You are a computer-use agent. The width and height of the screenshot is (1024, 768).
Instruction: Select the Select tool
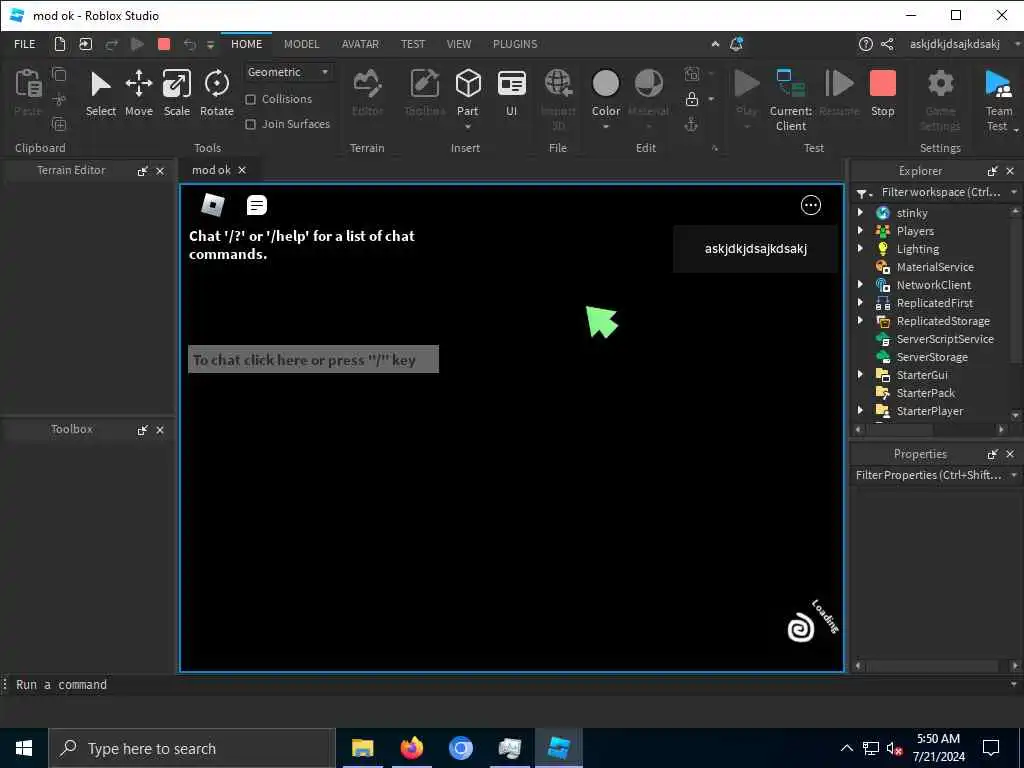pyautogui.click(x=101, y=93)
